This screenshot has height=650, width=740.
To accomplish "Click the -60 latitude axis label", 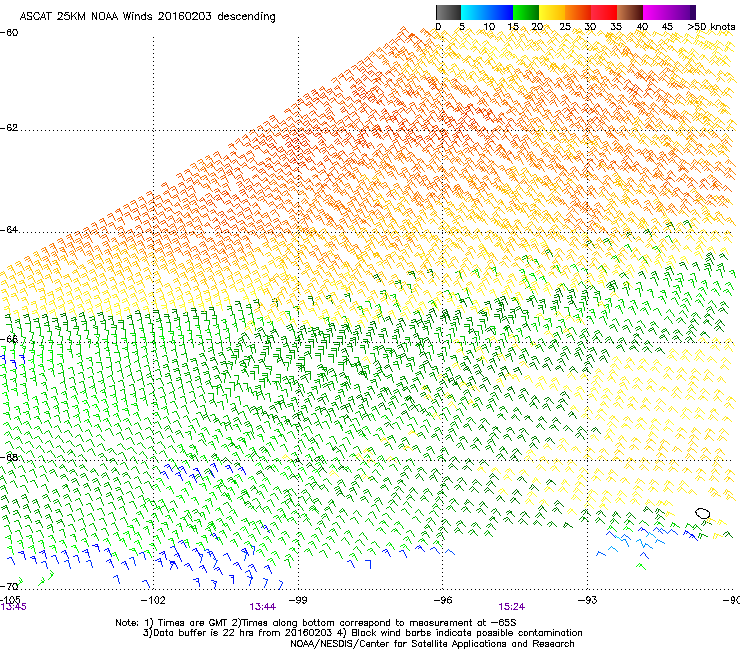I will click(9, 33).
